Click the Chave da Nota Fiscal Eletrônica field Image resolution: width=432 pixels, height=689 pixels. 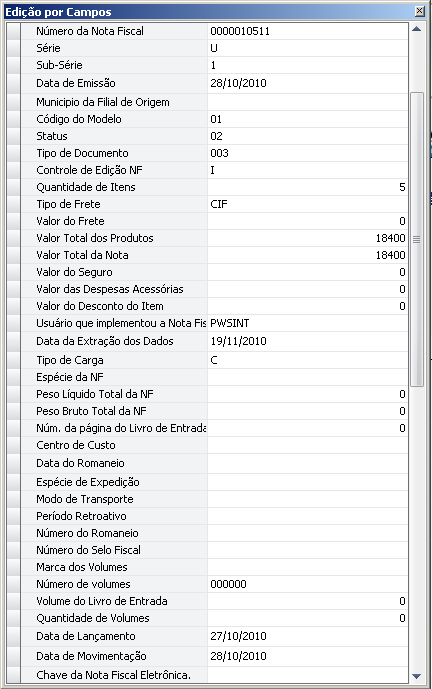click(x=308, y=675)
